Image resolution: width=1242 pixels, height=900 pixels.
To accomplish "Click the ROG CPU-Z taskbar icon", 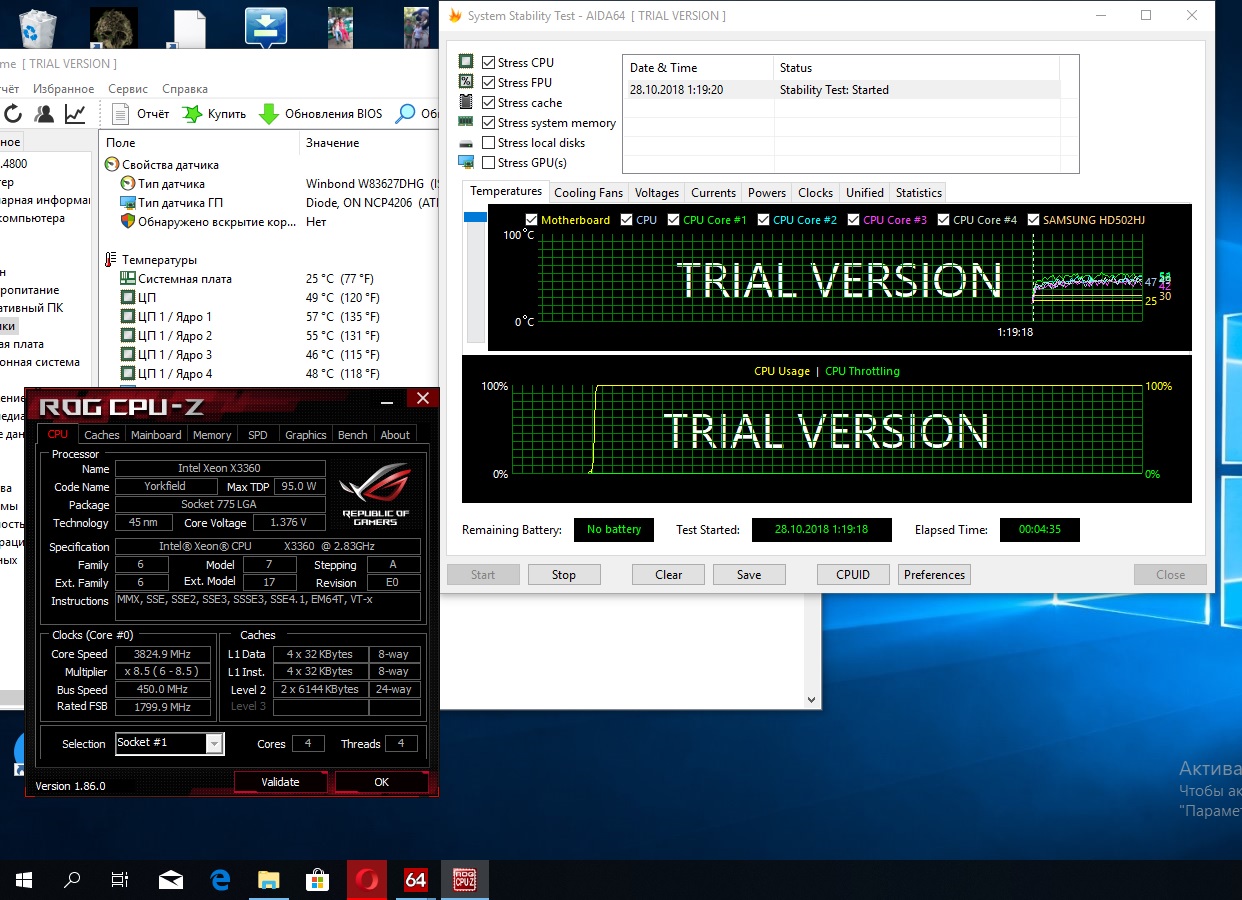I will (x=464, y=880).
